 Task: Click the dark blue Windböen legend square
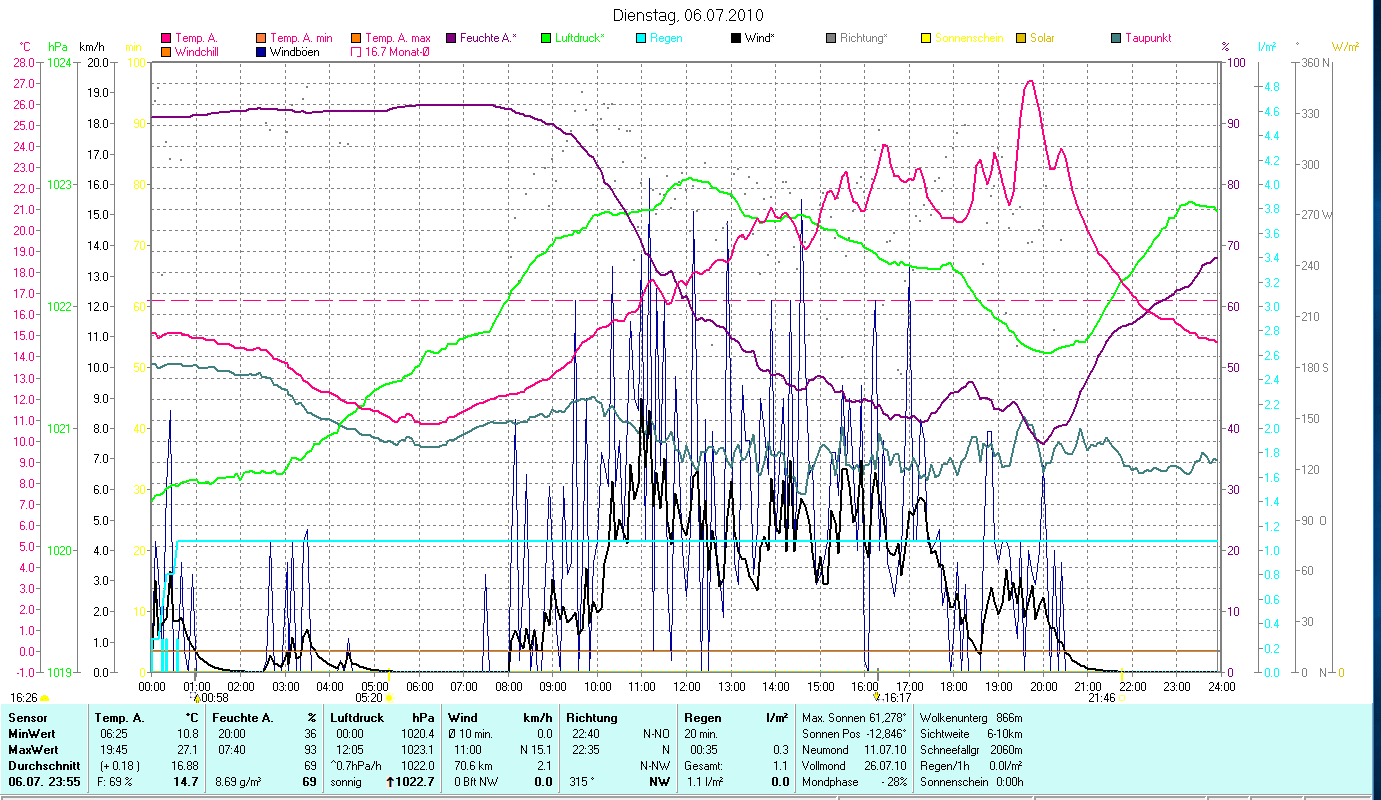coord(262,51)
